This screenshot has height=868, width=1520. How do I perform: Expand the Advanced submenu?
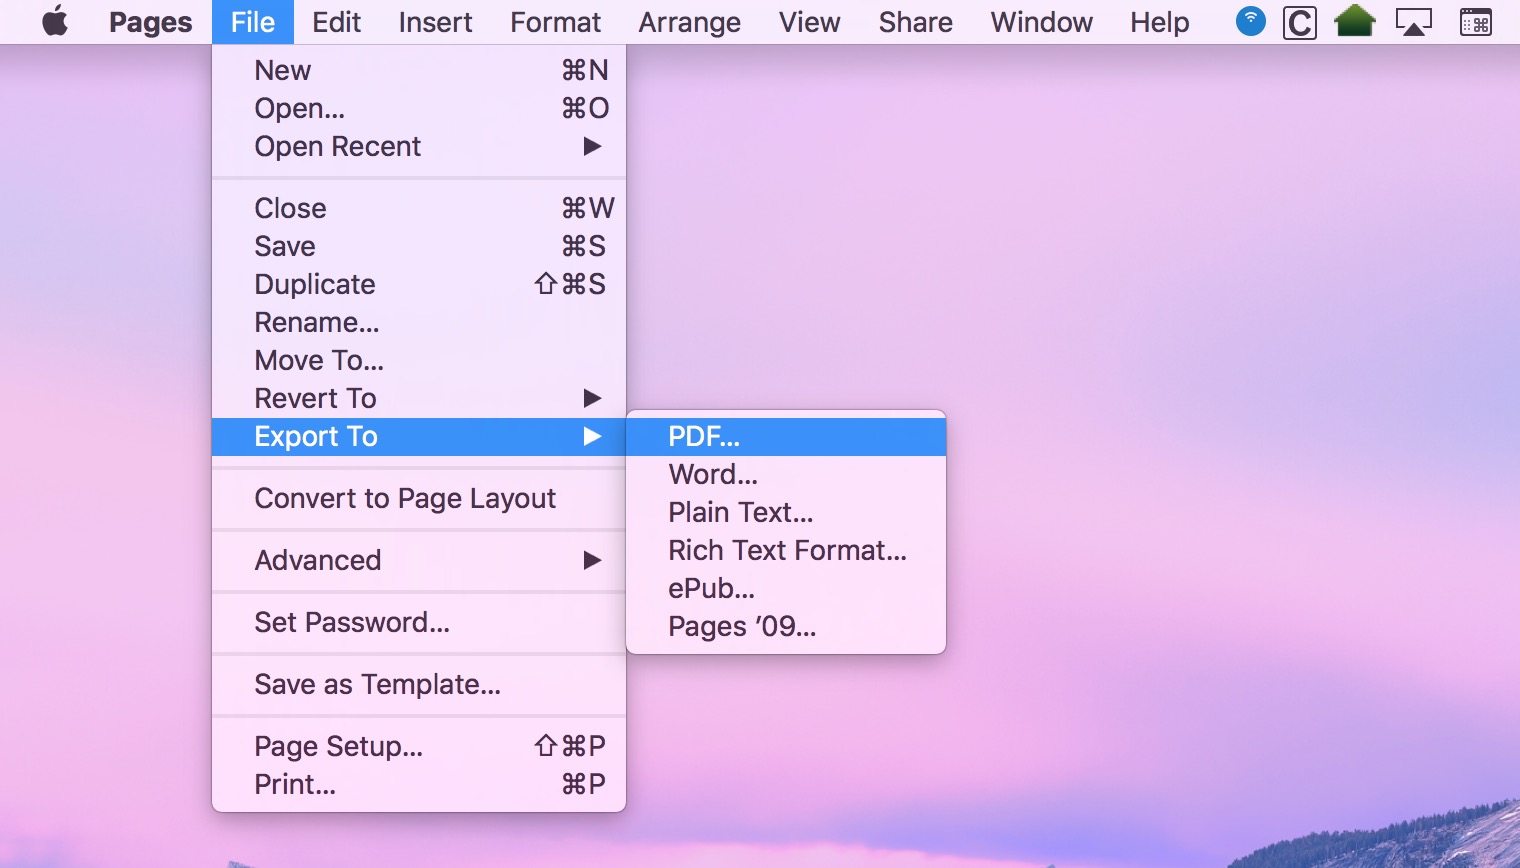point(419,560)
